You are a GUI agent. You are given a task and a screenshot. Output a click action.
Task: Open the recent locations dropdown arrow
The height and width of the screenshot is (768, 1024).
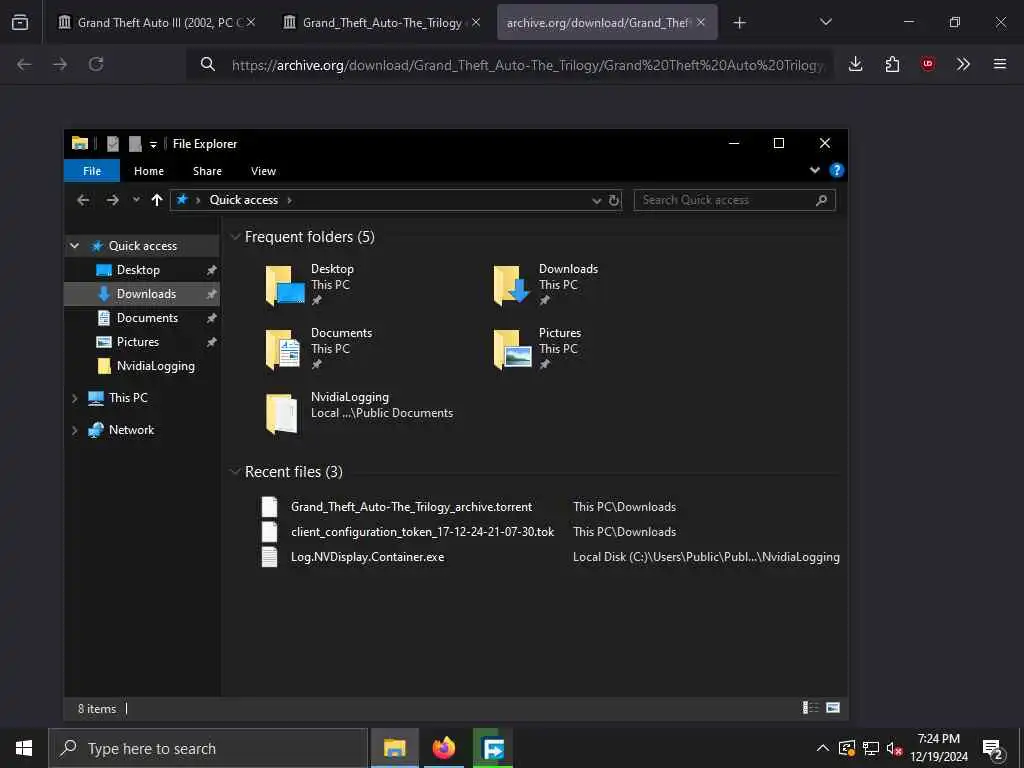[x=136, y=200]
